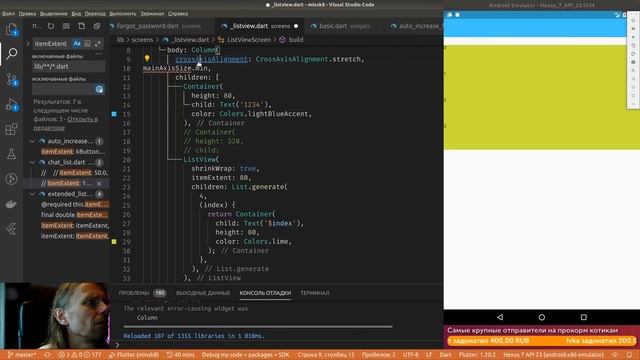
Task: Open the Testing flask view
Action: pos(11,154)
